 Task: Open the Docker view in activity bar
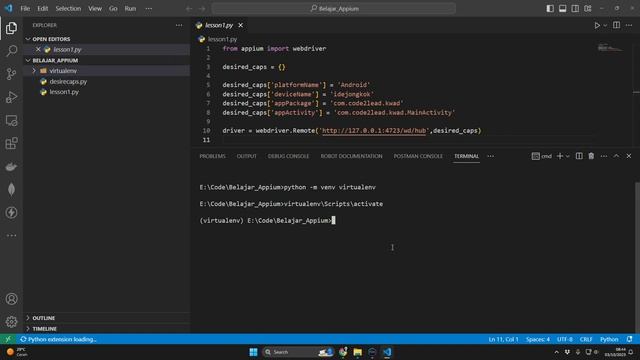coord(11,167)
